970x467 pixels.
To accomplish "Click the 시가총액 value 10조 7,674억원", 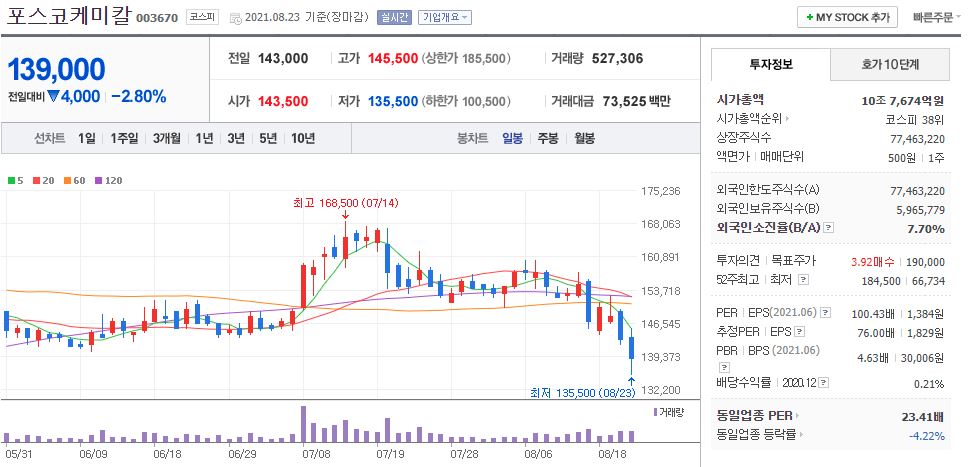I will click(903, 100).
